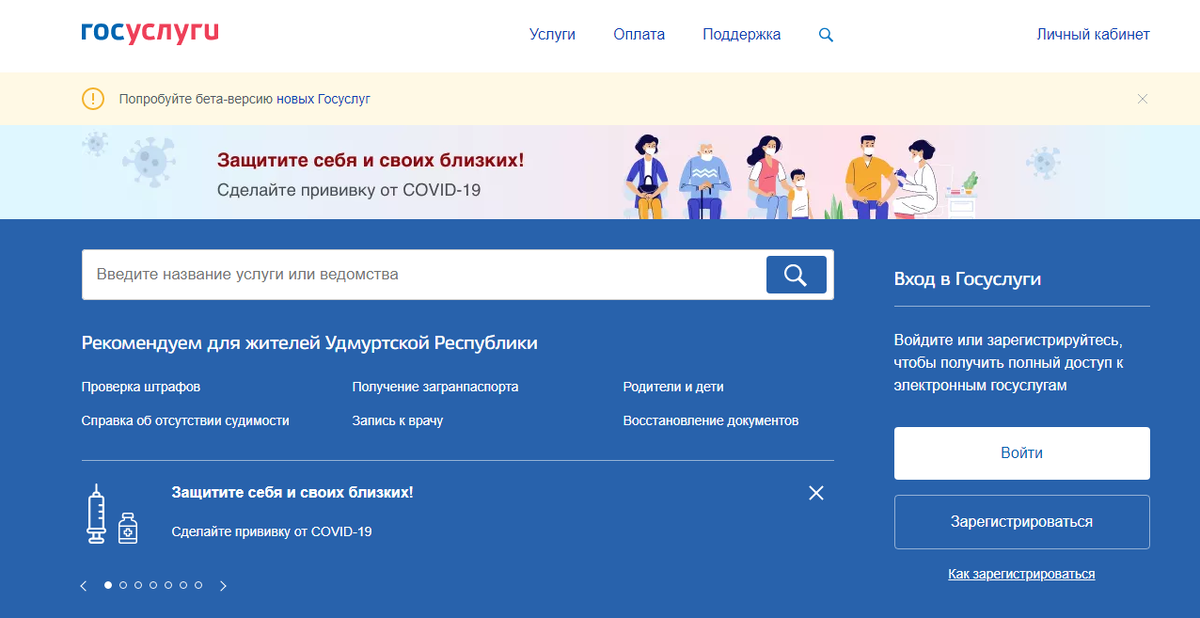The image size is (1200, 618).
Task: Select the fifth carousel dot
Action: point(168,585)
